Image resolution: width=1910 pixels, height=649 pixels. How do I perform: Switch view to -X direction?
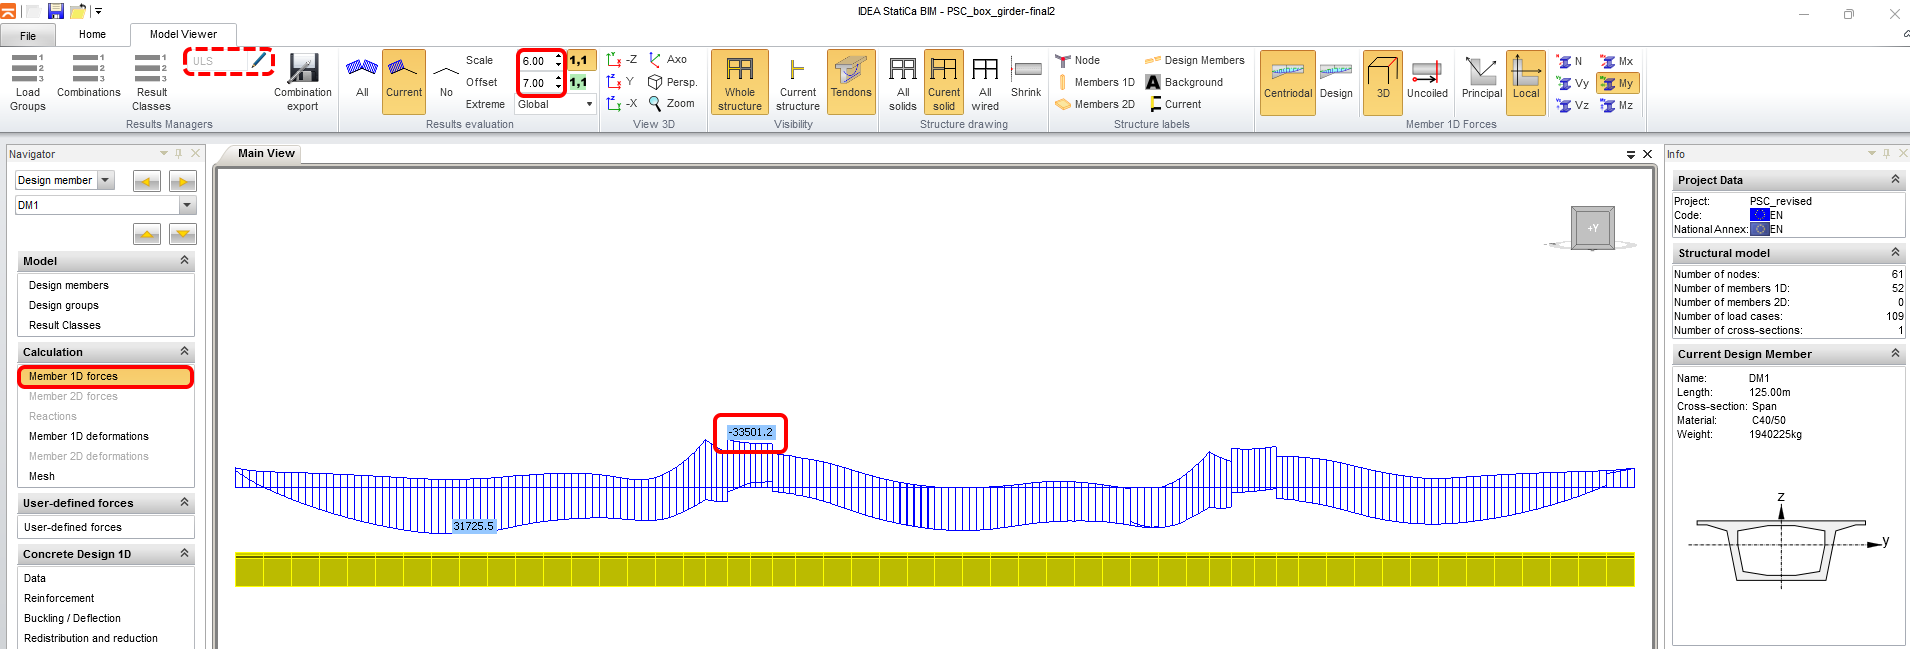tap(621, 104)
